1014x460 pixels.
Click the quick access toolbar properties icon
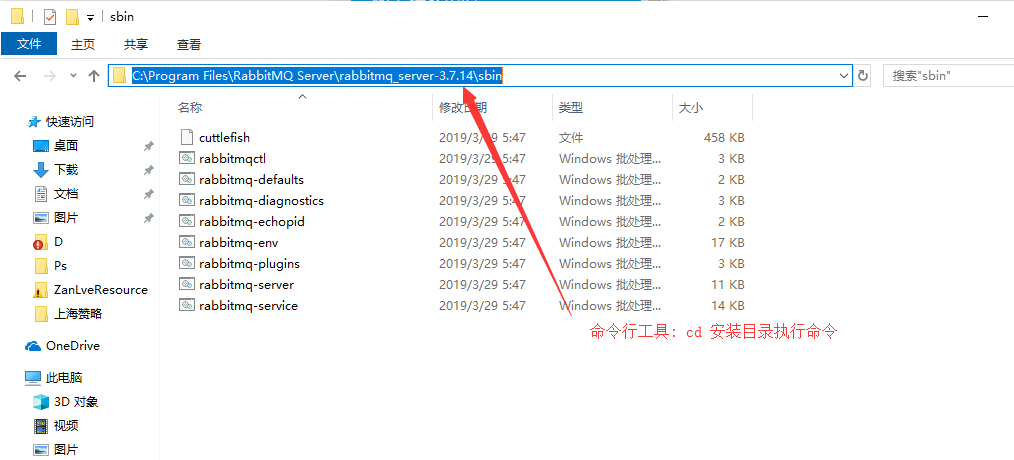coord(50,17)
